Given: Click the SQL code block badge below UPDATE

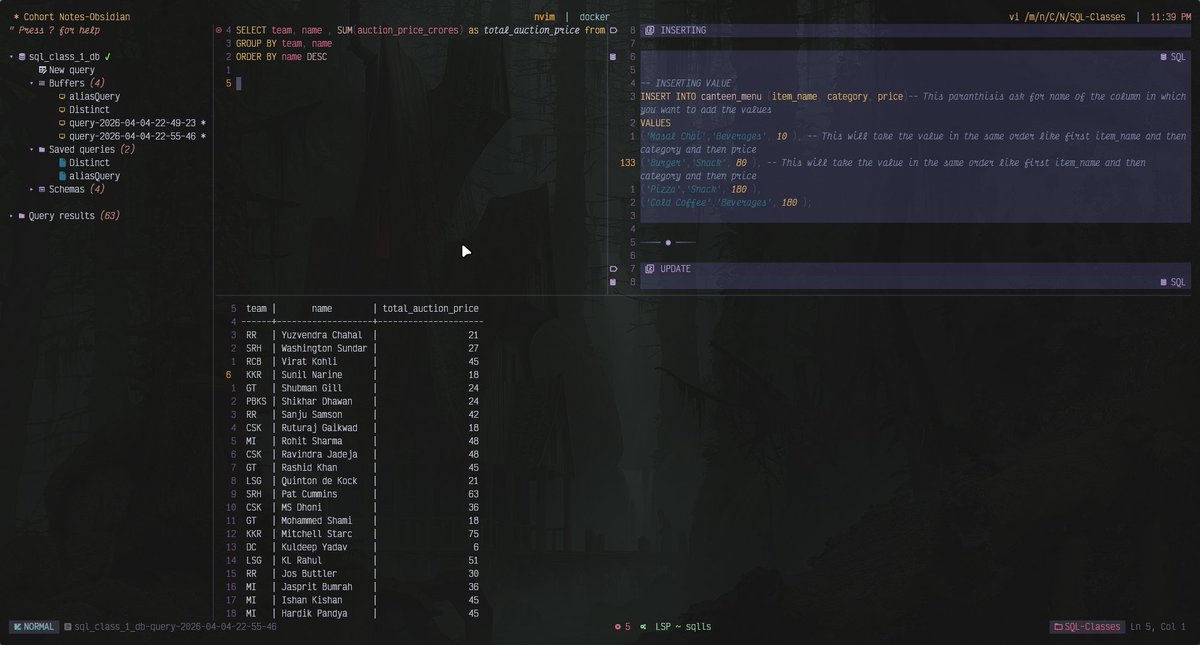Looking at the screenshot, I should [x=1172, y=282].
